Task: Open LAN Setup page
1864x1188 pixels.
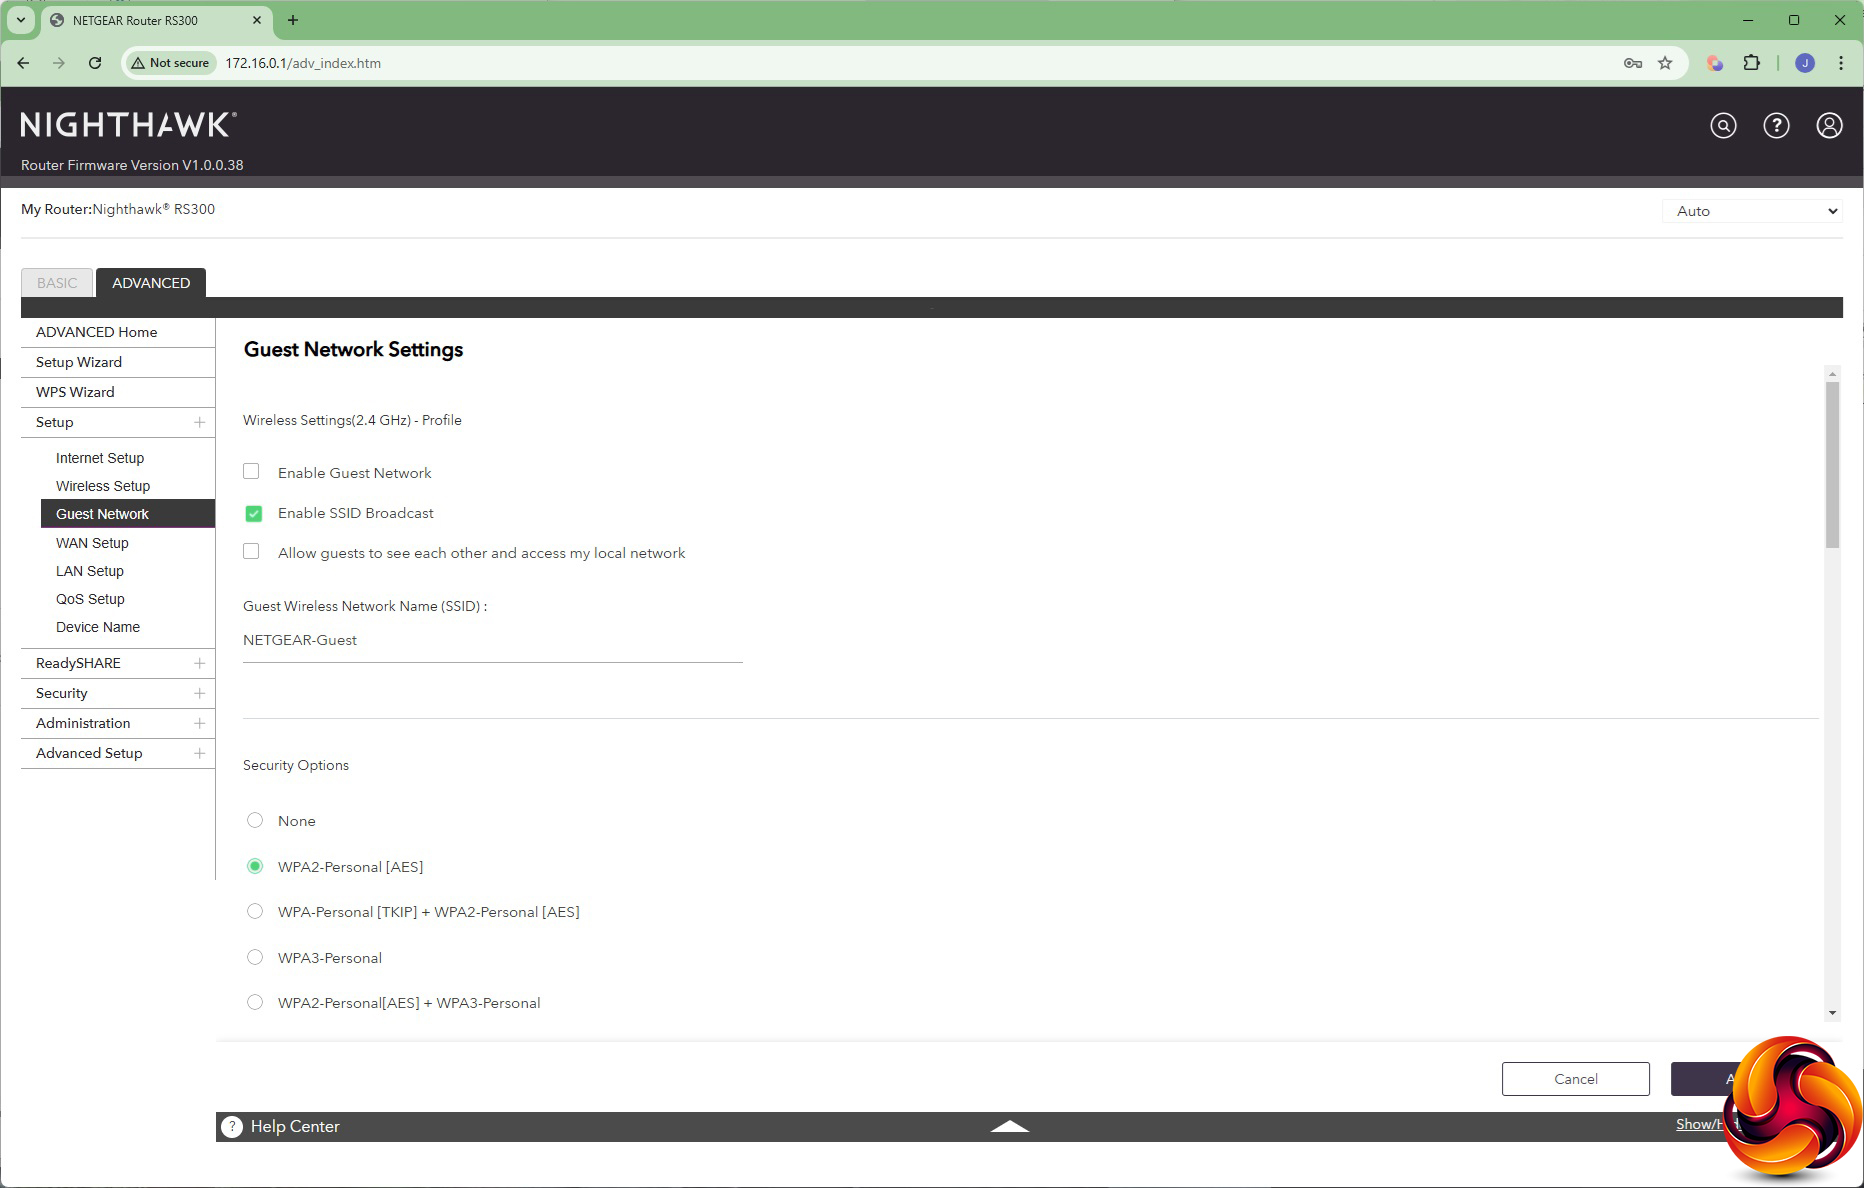Action: [x=90, y=571]
